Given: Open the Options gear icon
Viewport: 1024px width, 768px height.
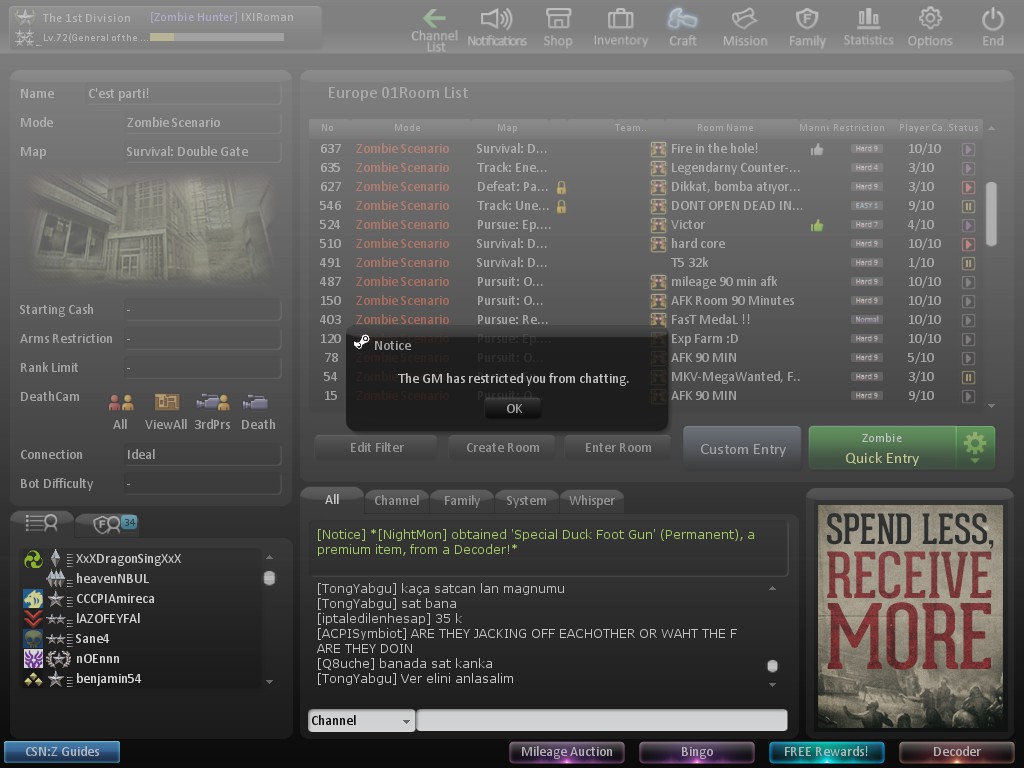Looking at the screenshot, I should click(x=930, y=27).
